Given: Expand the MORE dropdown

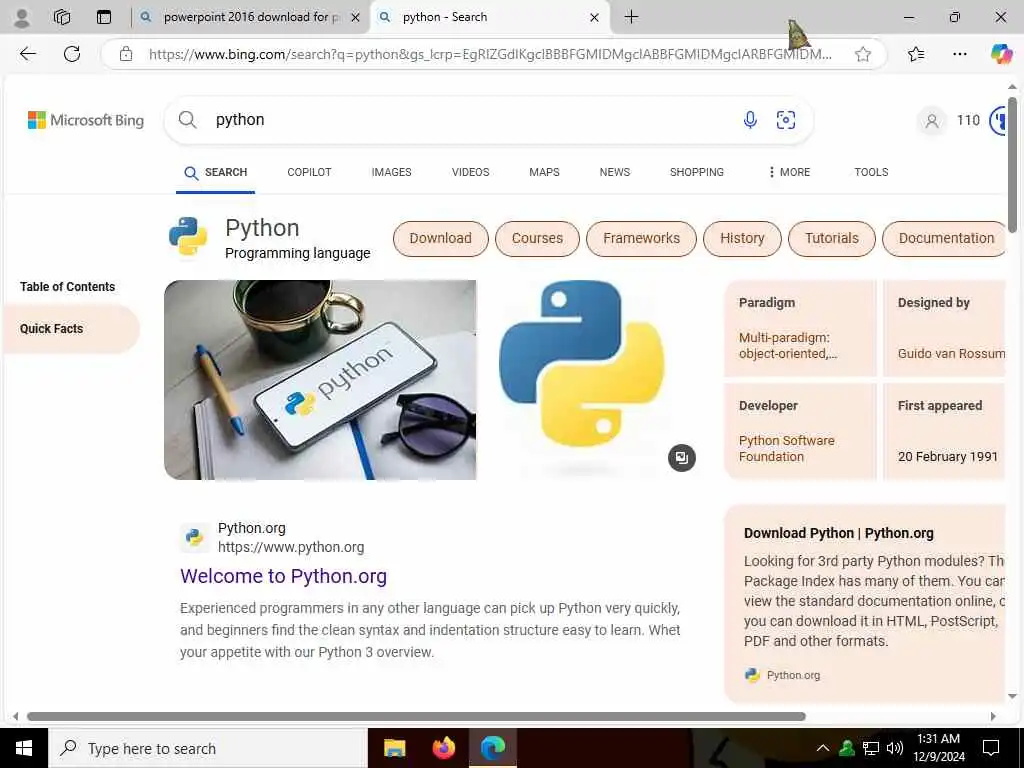Looking at the screenshot, I should click(x=789, y=172).
